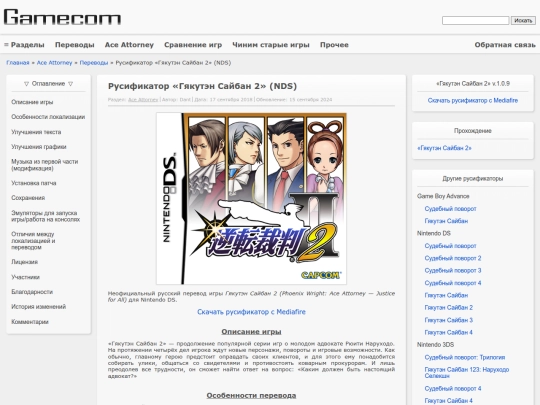
Task: Jump to Лицензия section
Action: [x=24, y=262]
